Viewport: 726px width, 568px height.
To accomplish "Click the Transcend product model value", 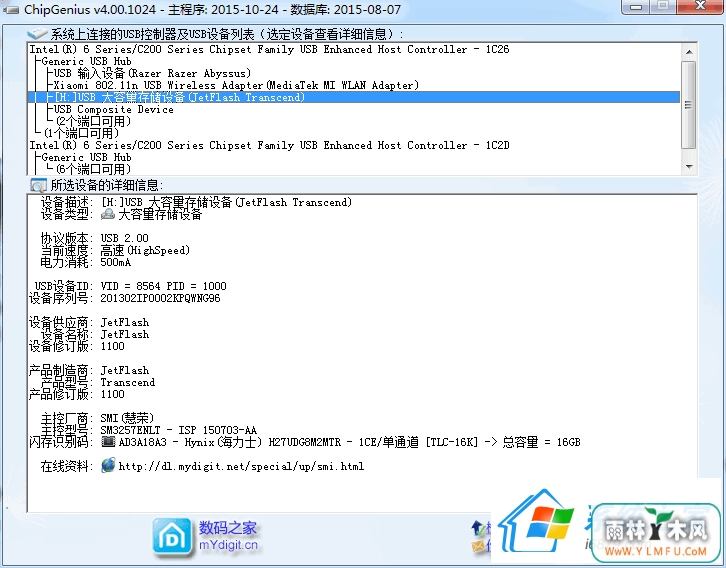I will pos(128,382).
